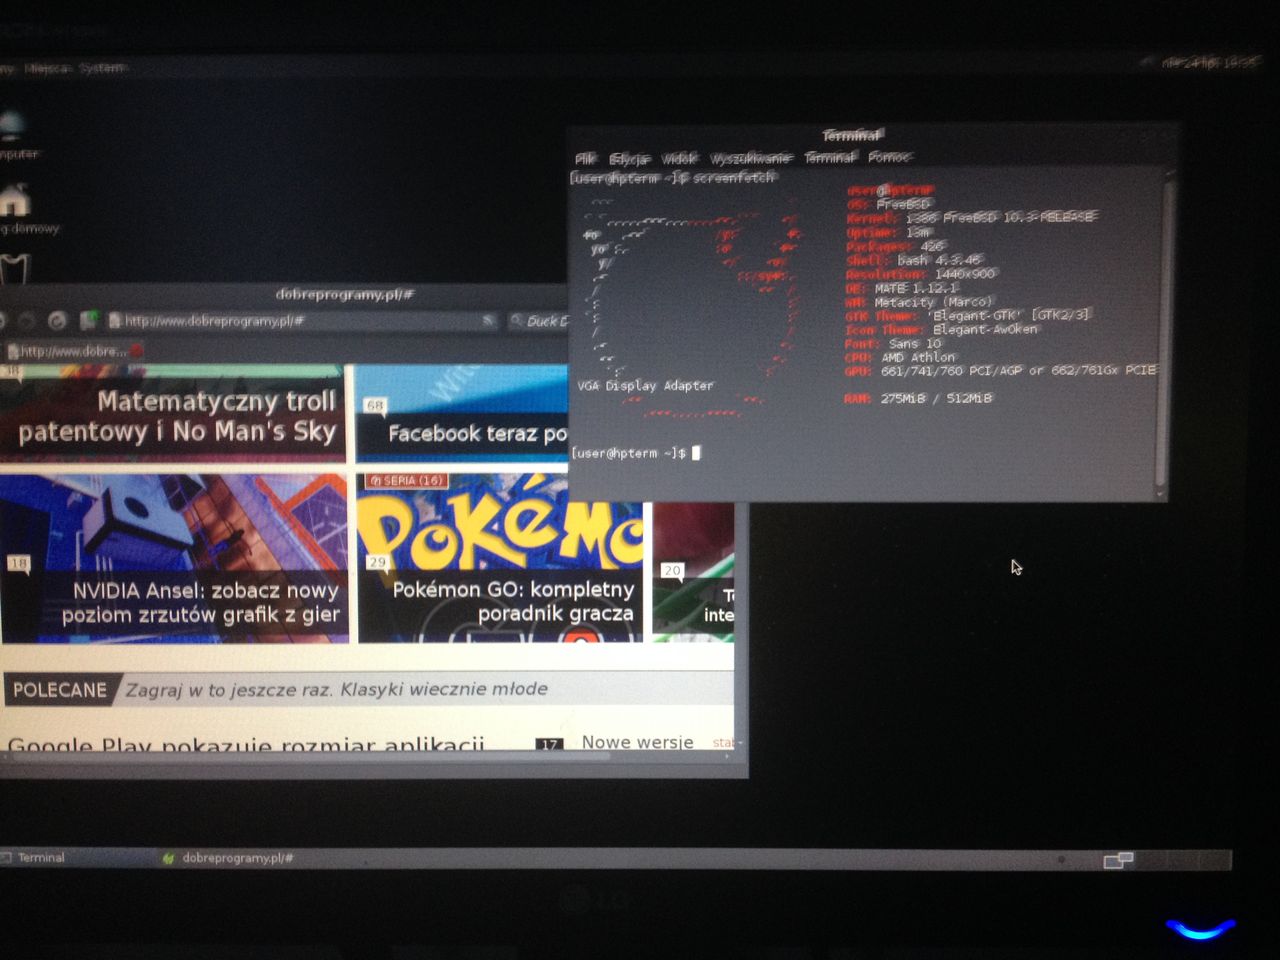Open the System menu in the top panel
The image size is (1280, 960).
point(102,68)
